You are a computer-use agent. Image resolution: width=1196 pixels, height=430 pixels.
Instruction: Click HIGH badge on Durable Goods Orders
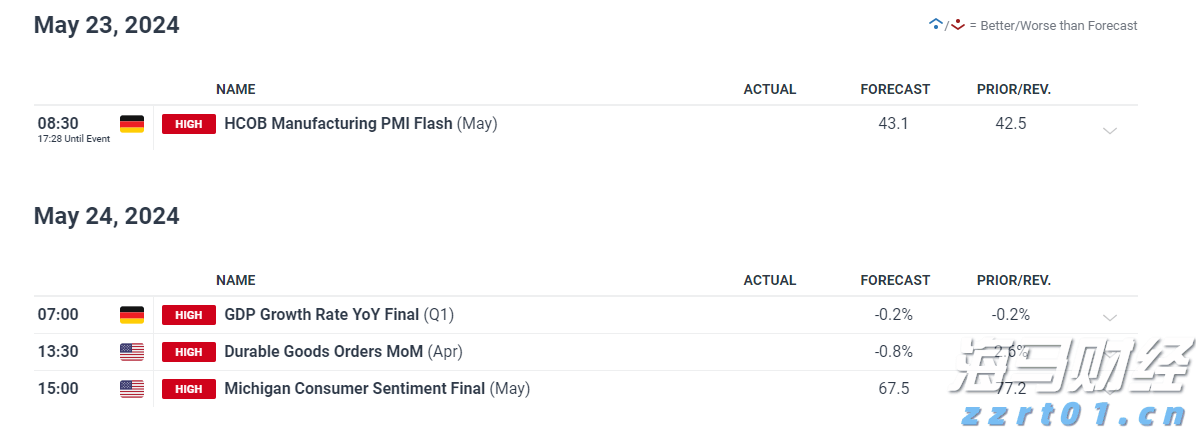189,352
